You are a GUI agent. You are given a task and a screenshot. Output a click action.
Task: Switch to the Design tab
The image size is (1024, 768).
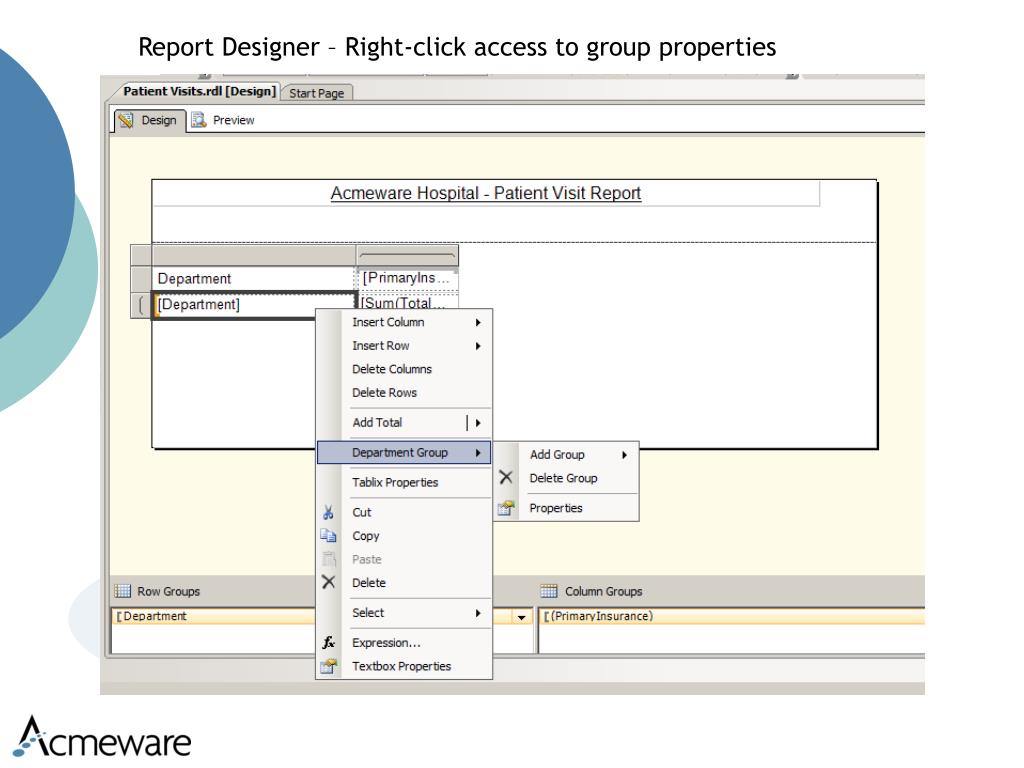150,121
